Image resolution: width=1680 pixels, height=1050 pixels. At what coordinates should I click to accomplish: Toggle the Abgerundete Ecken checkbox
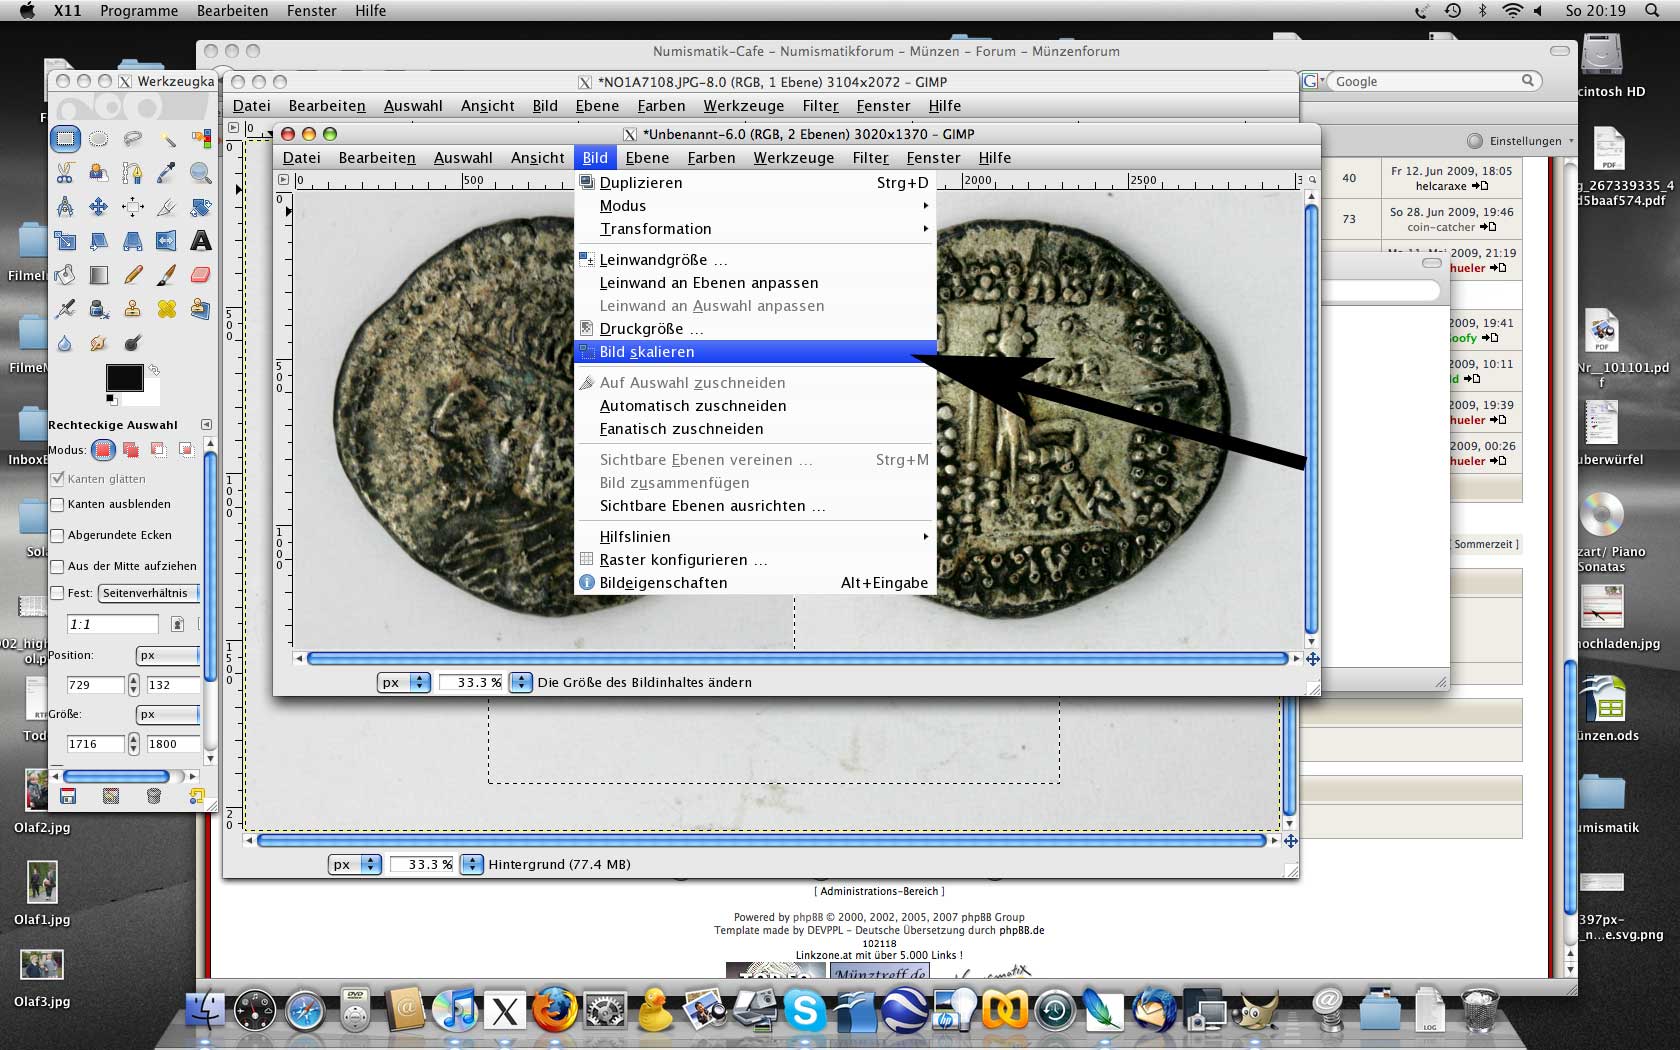(x=58, y=536)
